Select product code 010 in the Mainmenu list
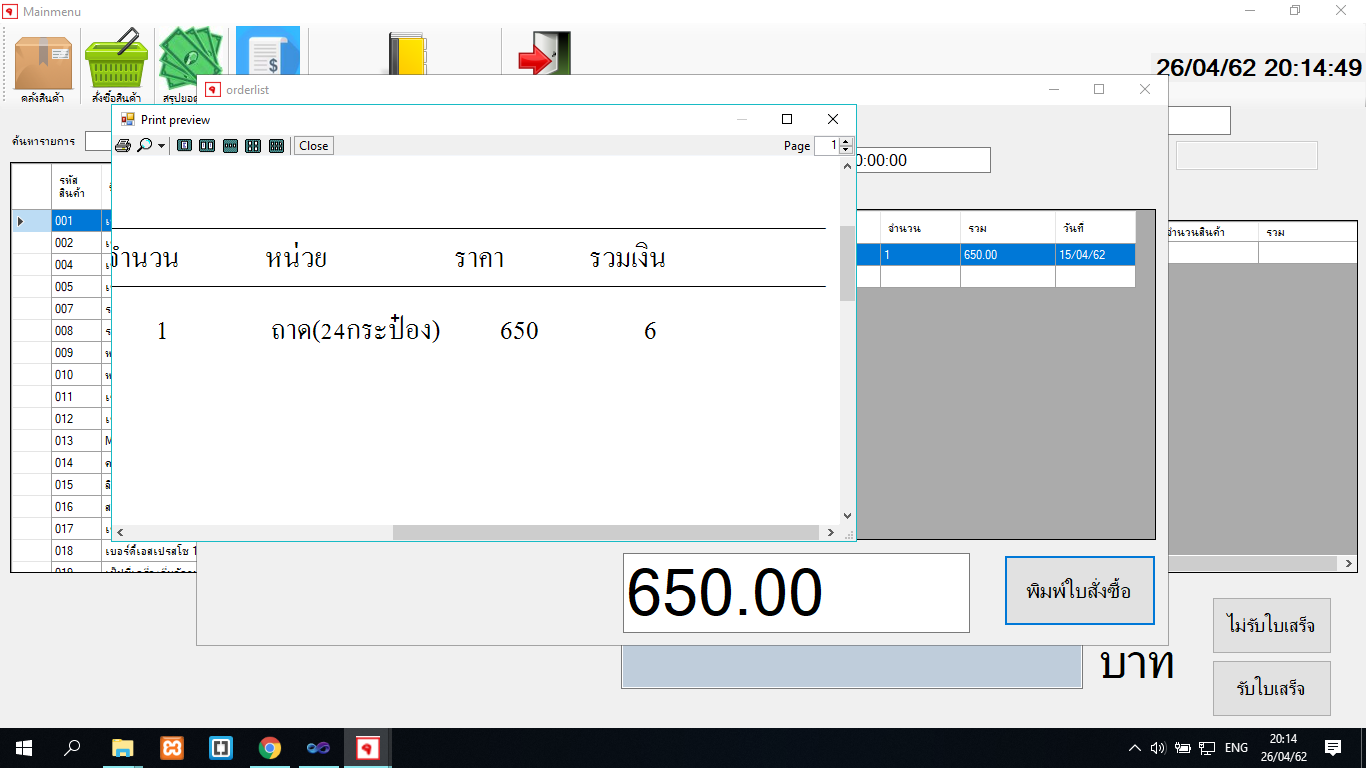Viewport: 1366px width, 768px height. click(76, 375)
